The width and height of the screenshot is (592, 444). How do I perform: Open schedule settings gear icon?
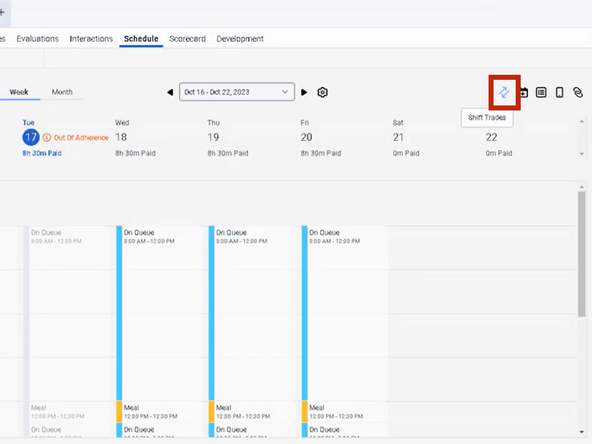pos(322,92)
